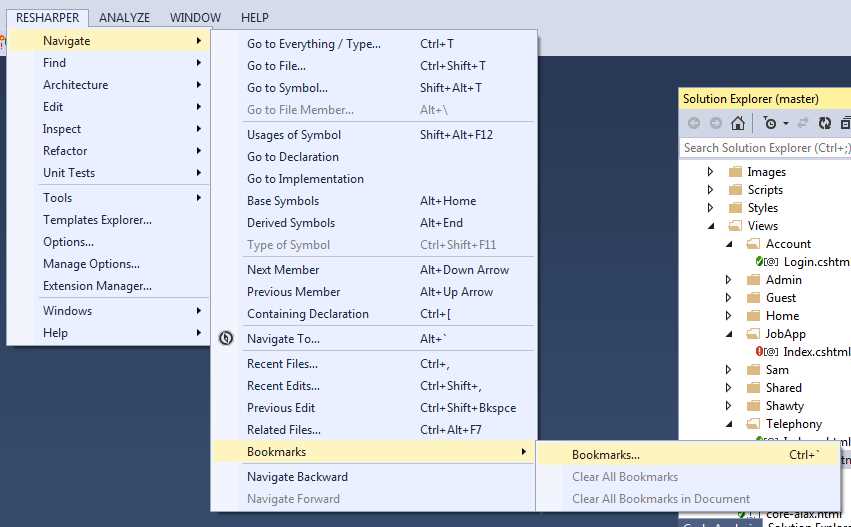Open the Inspect submenu
This screenshot has width=851, height=527.
[x=109, y=129]
